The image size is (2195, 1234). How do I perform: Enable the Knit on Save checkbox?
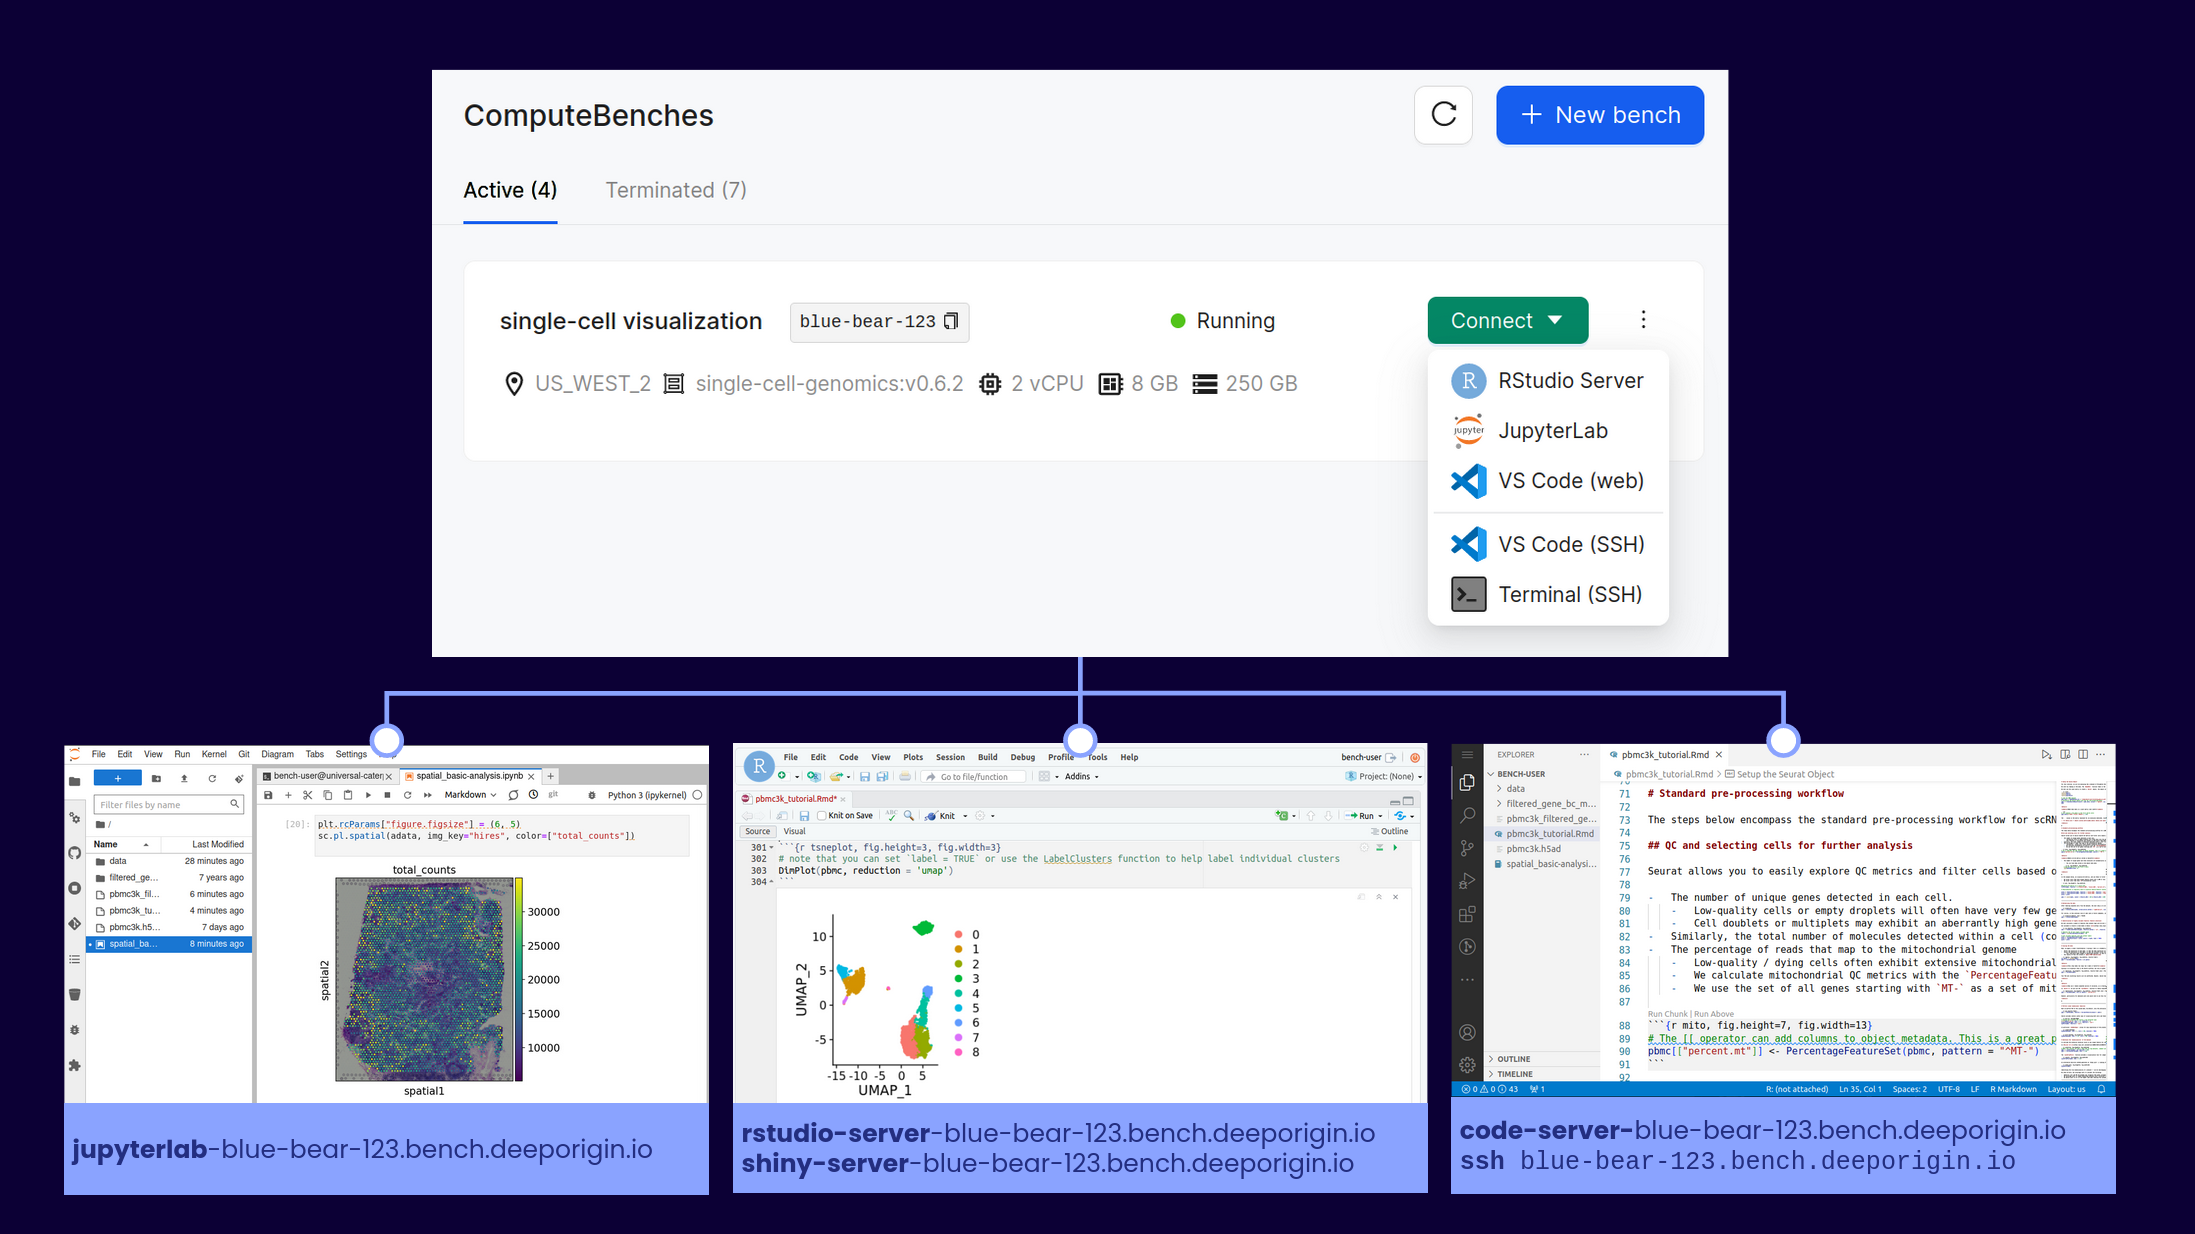click(x=821, y=815)
